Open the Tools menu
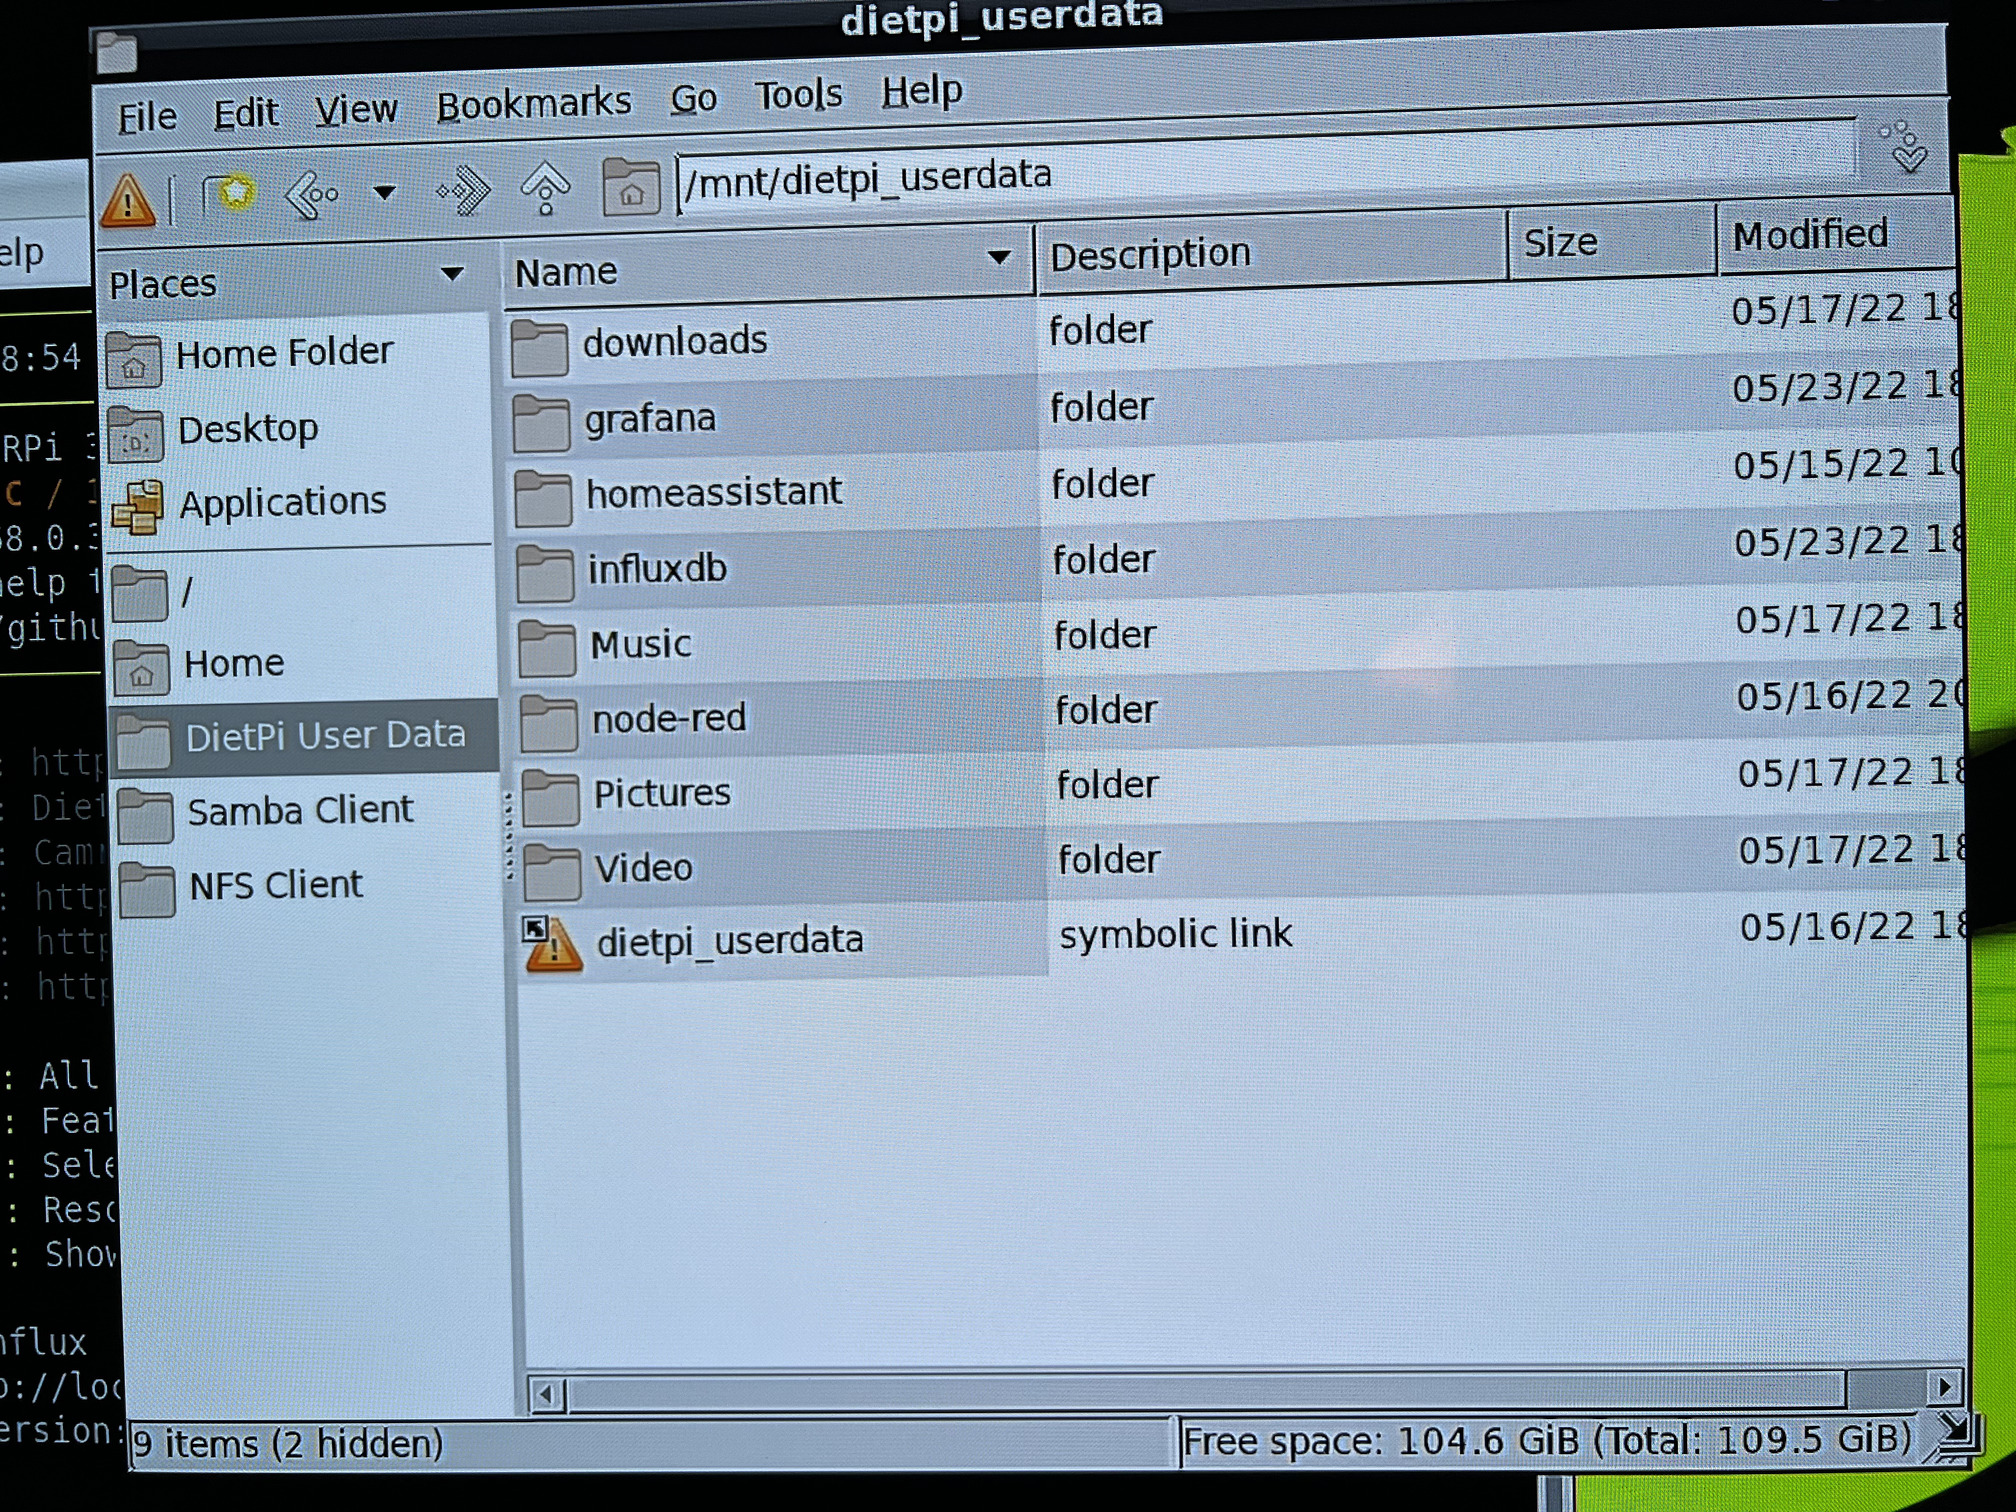The height and width of the screenshot is (1512, 2016). 798,95
